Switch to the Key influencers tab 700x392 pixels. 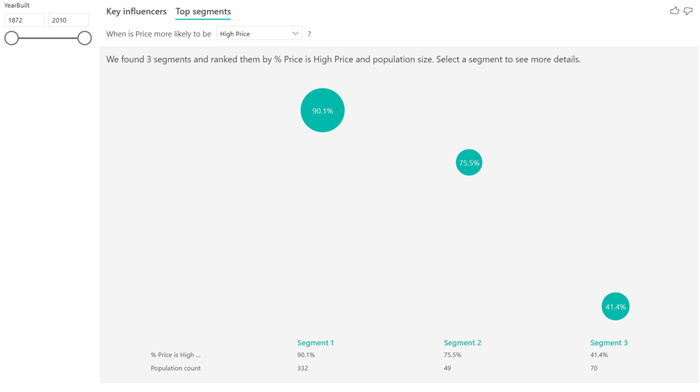click(136, 11)
